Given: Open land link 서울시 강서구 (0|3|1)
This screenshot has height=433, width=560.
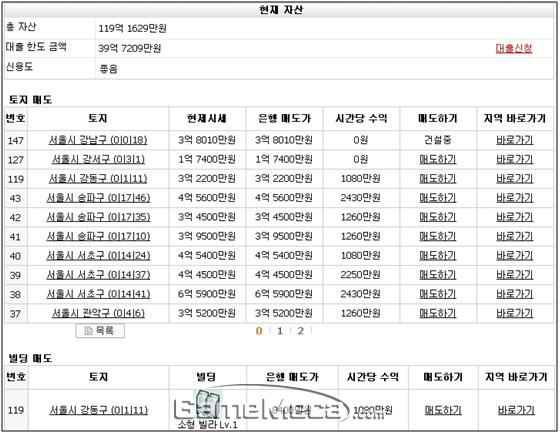Looking at the screenshot, I should coord(98,159).
